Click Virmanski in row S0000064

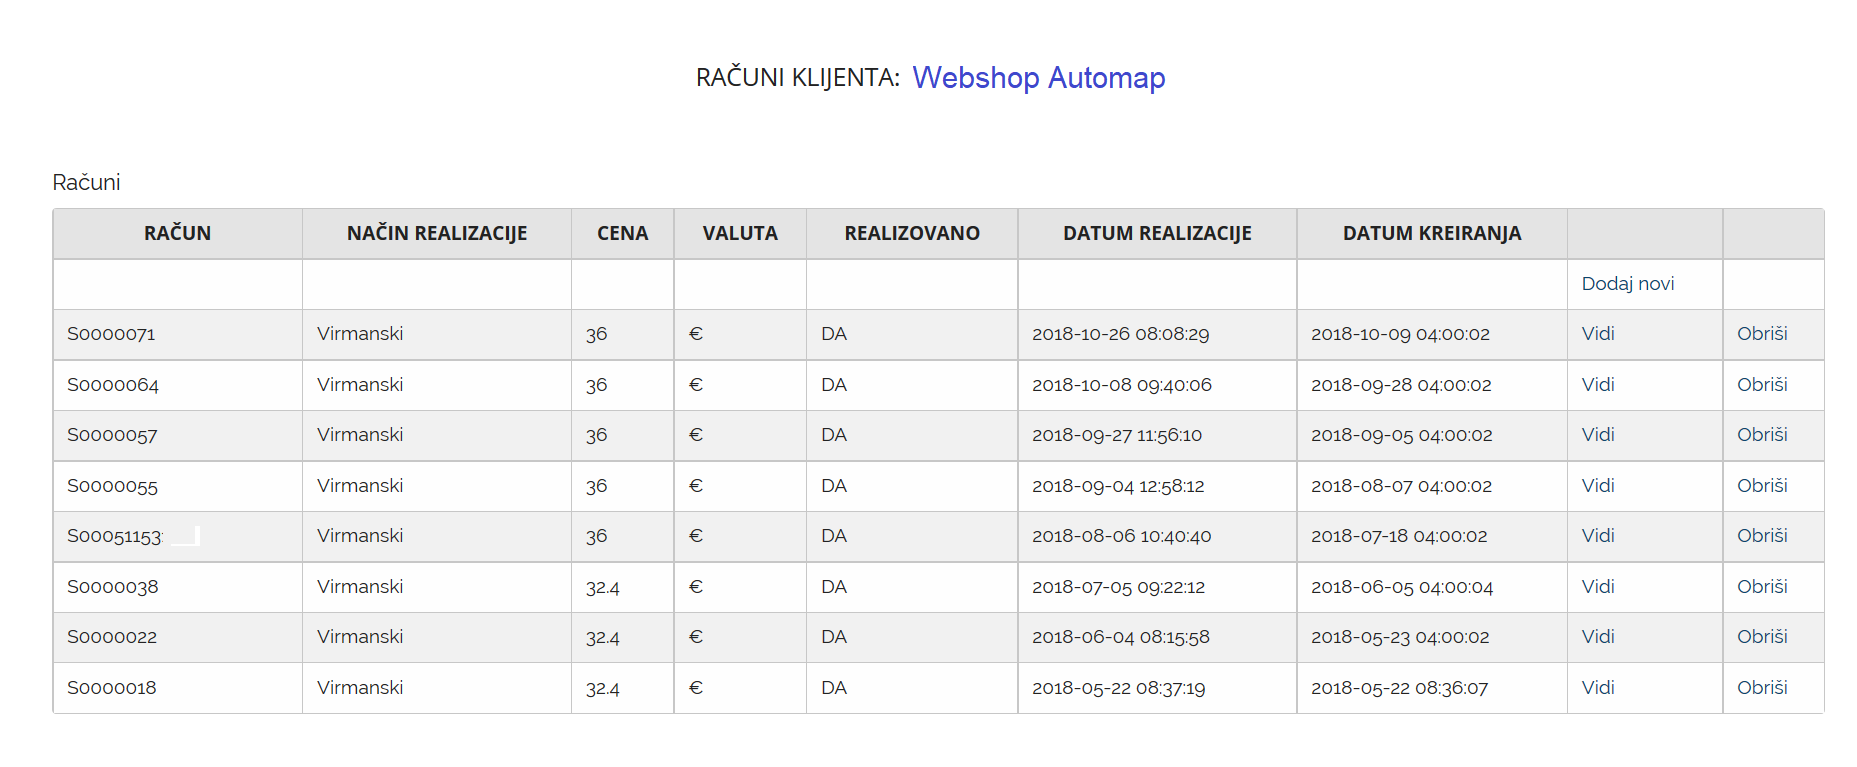tap(360, 385)
